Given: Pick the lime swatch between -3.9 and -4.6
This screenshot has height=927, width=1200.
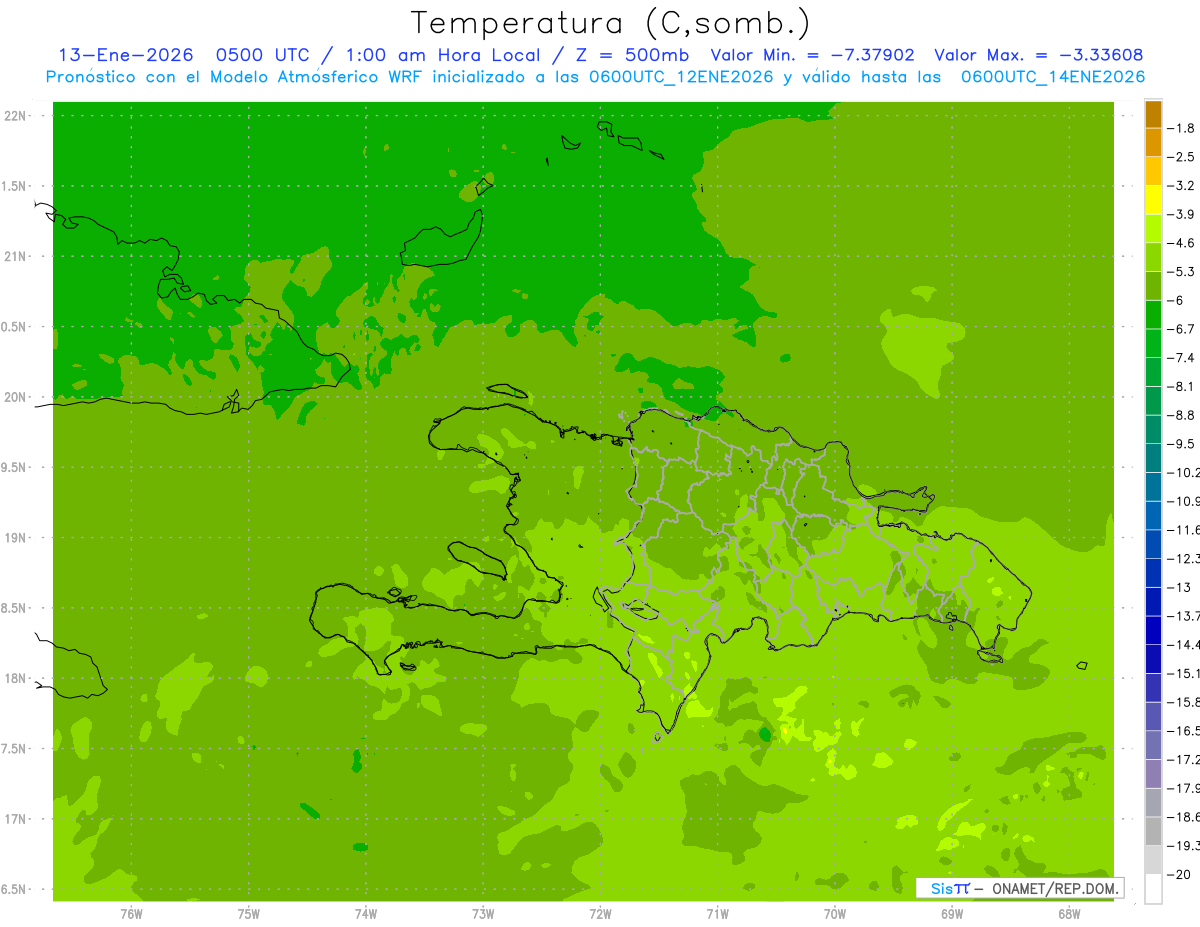Looking at the screenshot, I should pyautogui.click(x=1153, y=229).
